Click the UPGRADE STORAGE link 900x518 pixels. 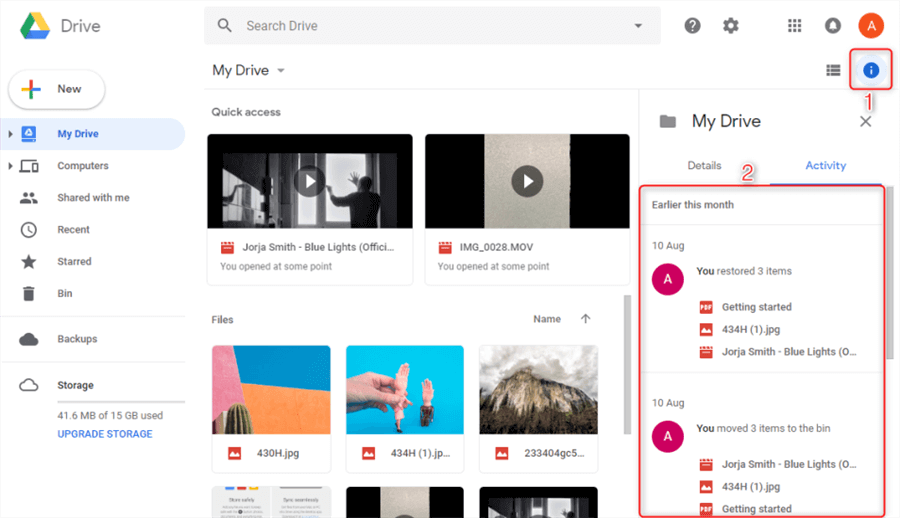pyautogui.click(x=105, y=434)
